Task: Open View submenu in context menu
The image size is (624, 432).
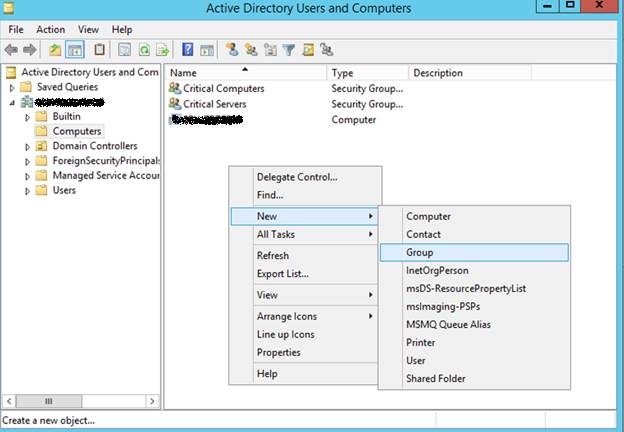Action: (x=304, y=295)
